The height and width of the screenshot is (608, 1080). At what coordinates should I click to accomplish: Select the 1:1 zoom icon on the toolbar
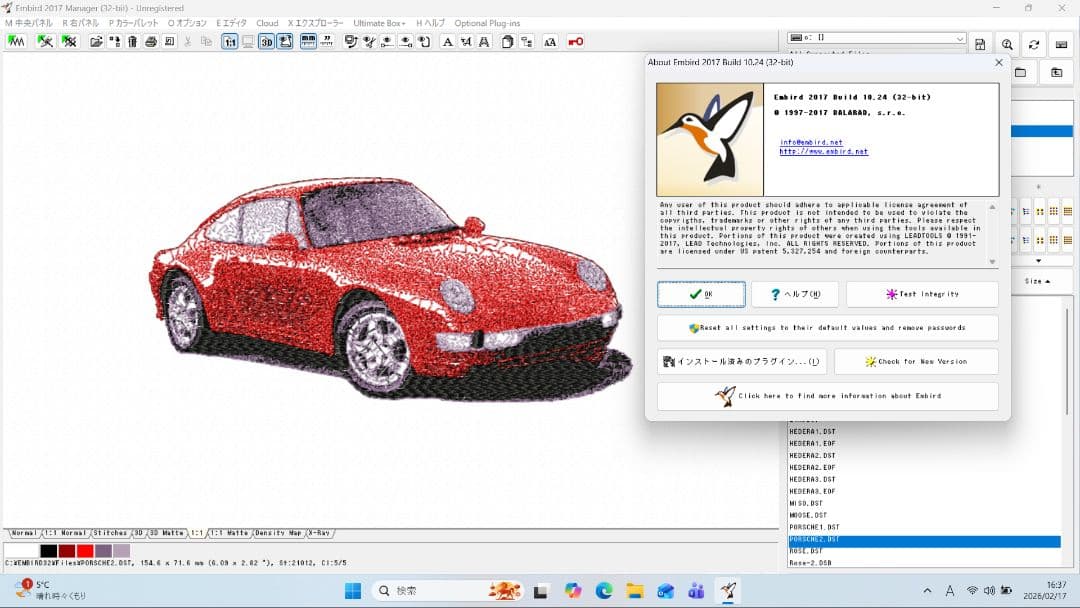(x=232, y=41)
